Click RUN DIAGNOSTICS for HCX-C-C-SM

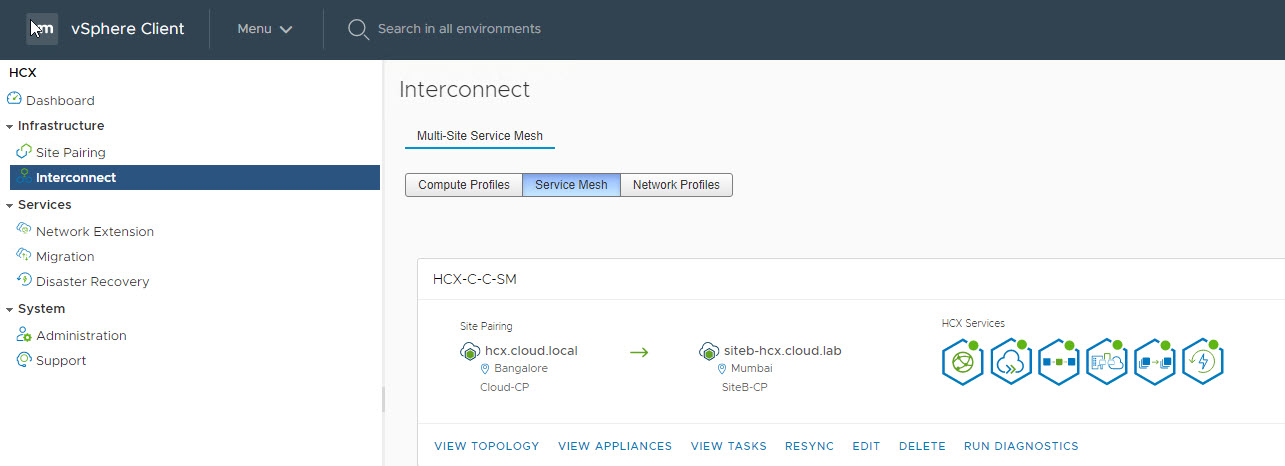click(1021, 446)
